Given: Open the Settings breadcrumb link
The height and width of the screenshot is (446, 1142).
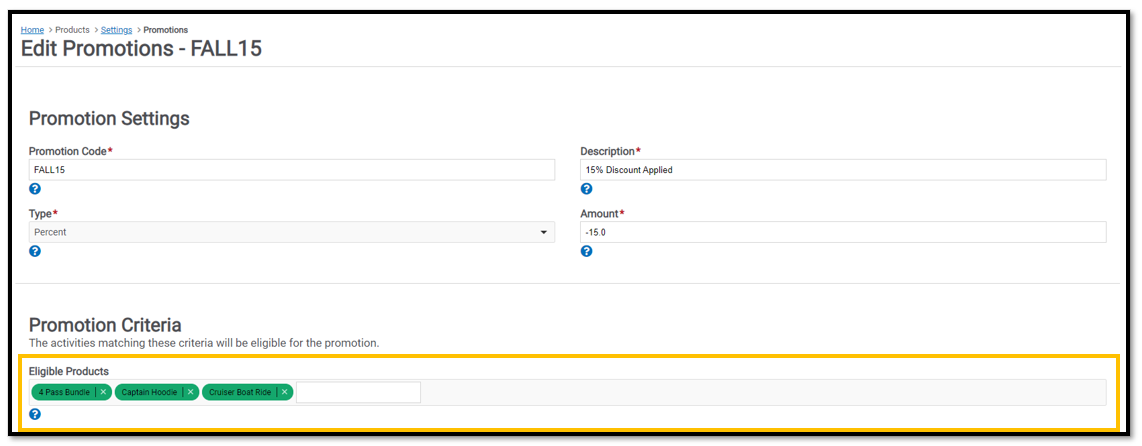Looking at the screenshot, I should pos(117,30).
